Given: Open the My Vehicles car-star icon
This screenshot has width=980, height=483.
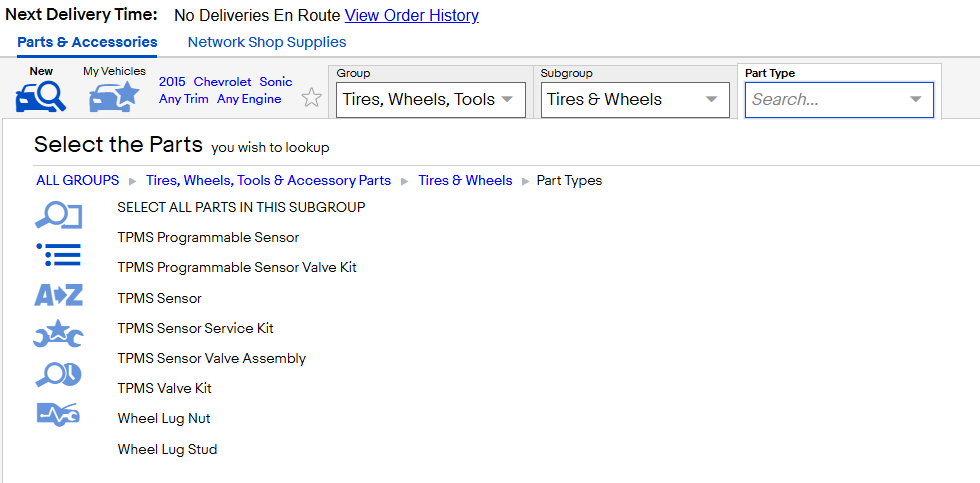Looking at the screenshot, I should 114,97.
